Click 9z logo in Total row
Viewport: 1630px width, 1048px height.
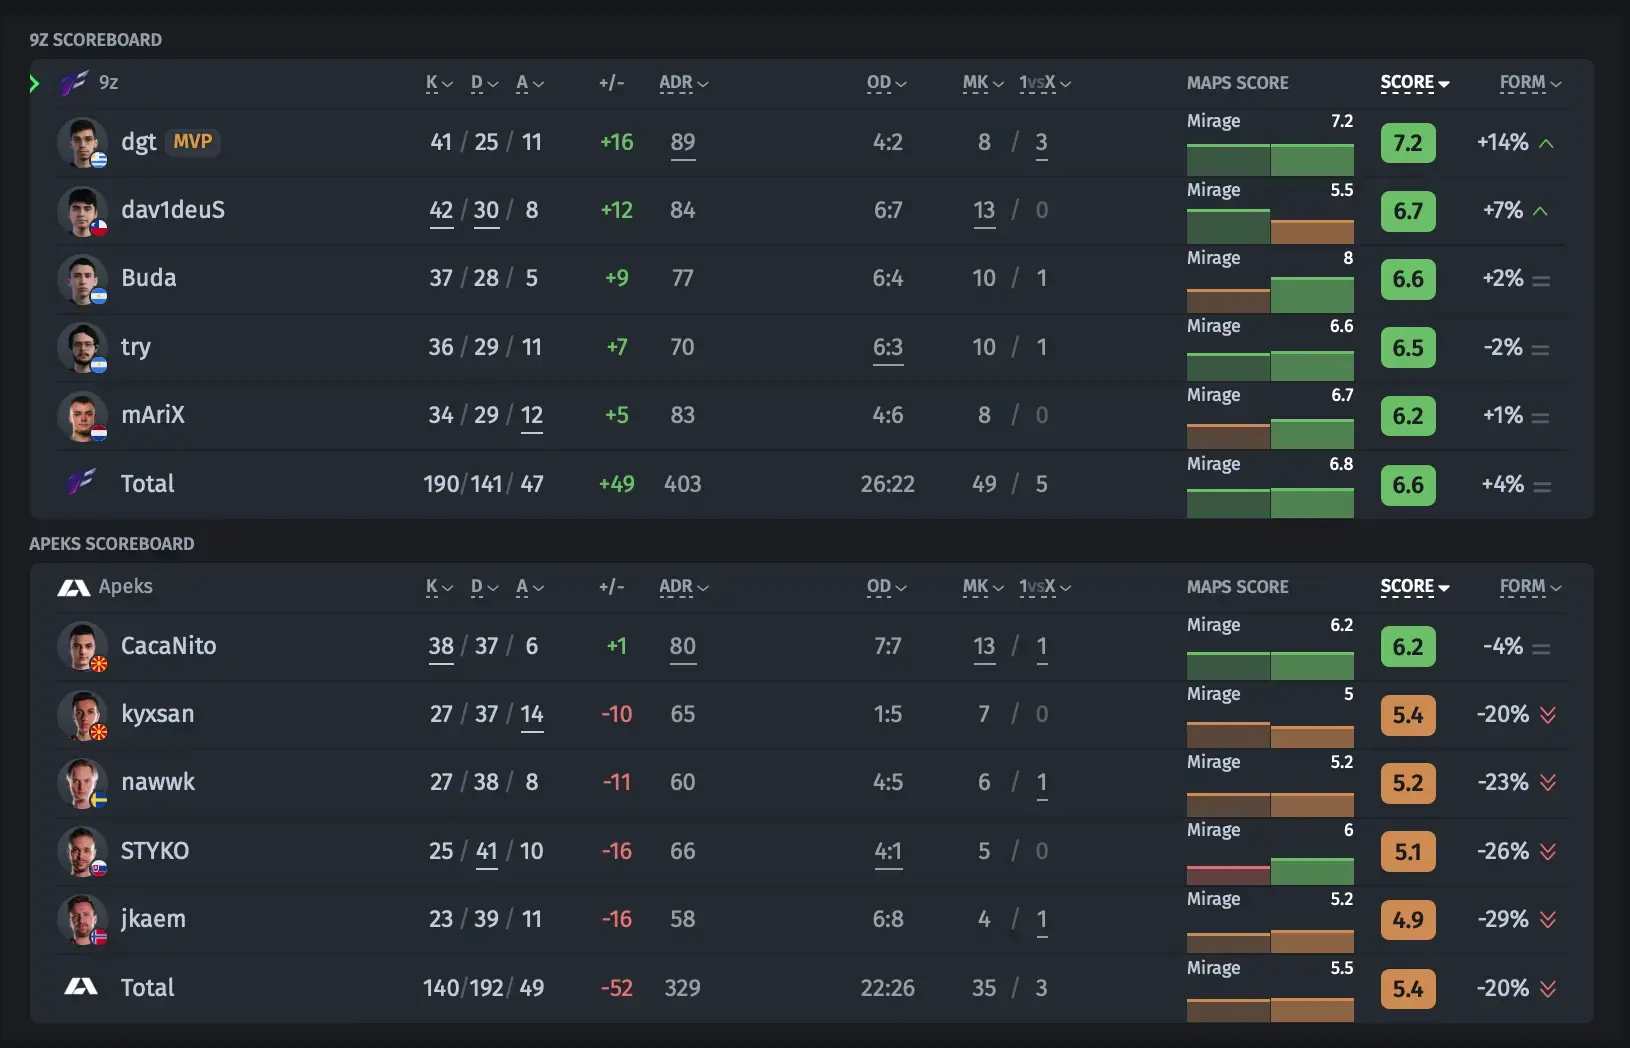[81, 483]
